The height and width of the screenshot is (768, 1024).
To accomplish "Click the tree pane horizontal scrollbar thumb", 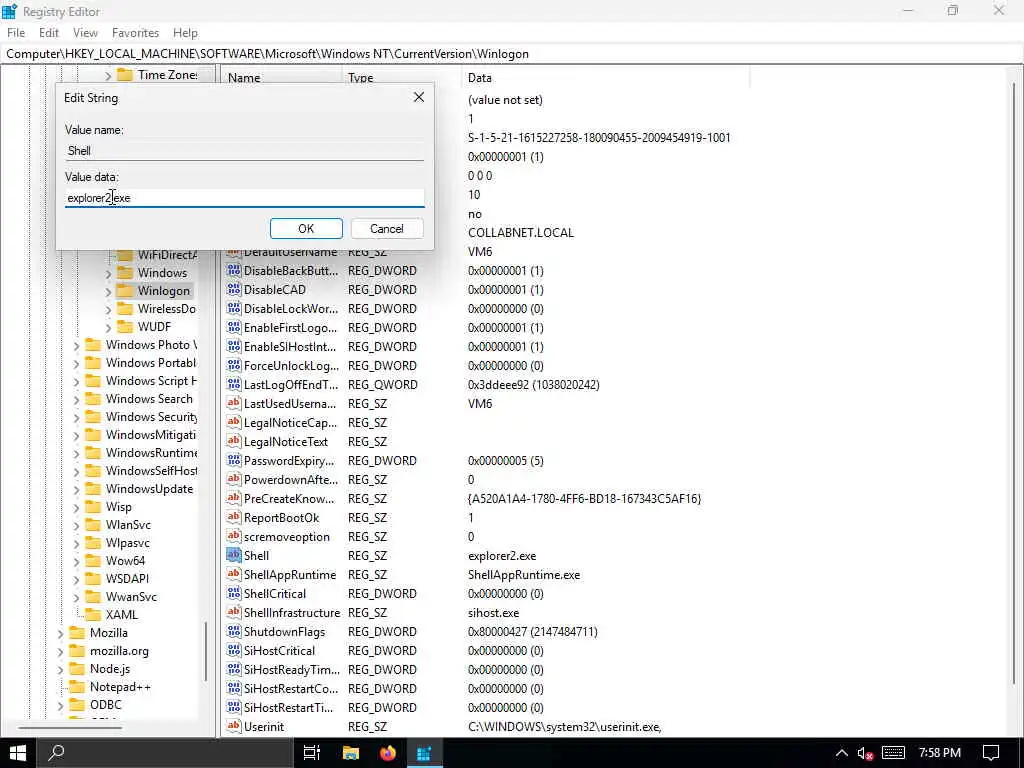I will [71, 728].
